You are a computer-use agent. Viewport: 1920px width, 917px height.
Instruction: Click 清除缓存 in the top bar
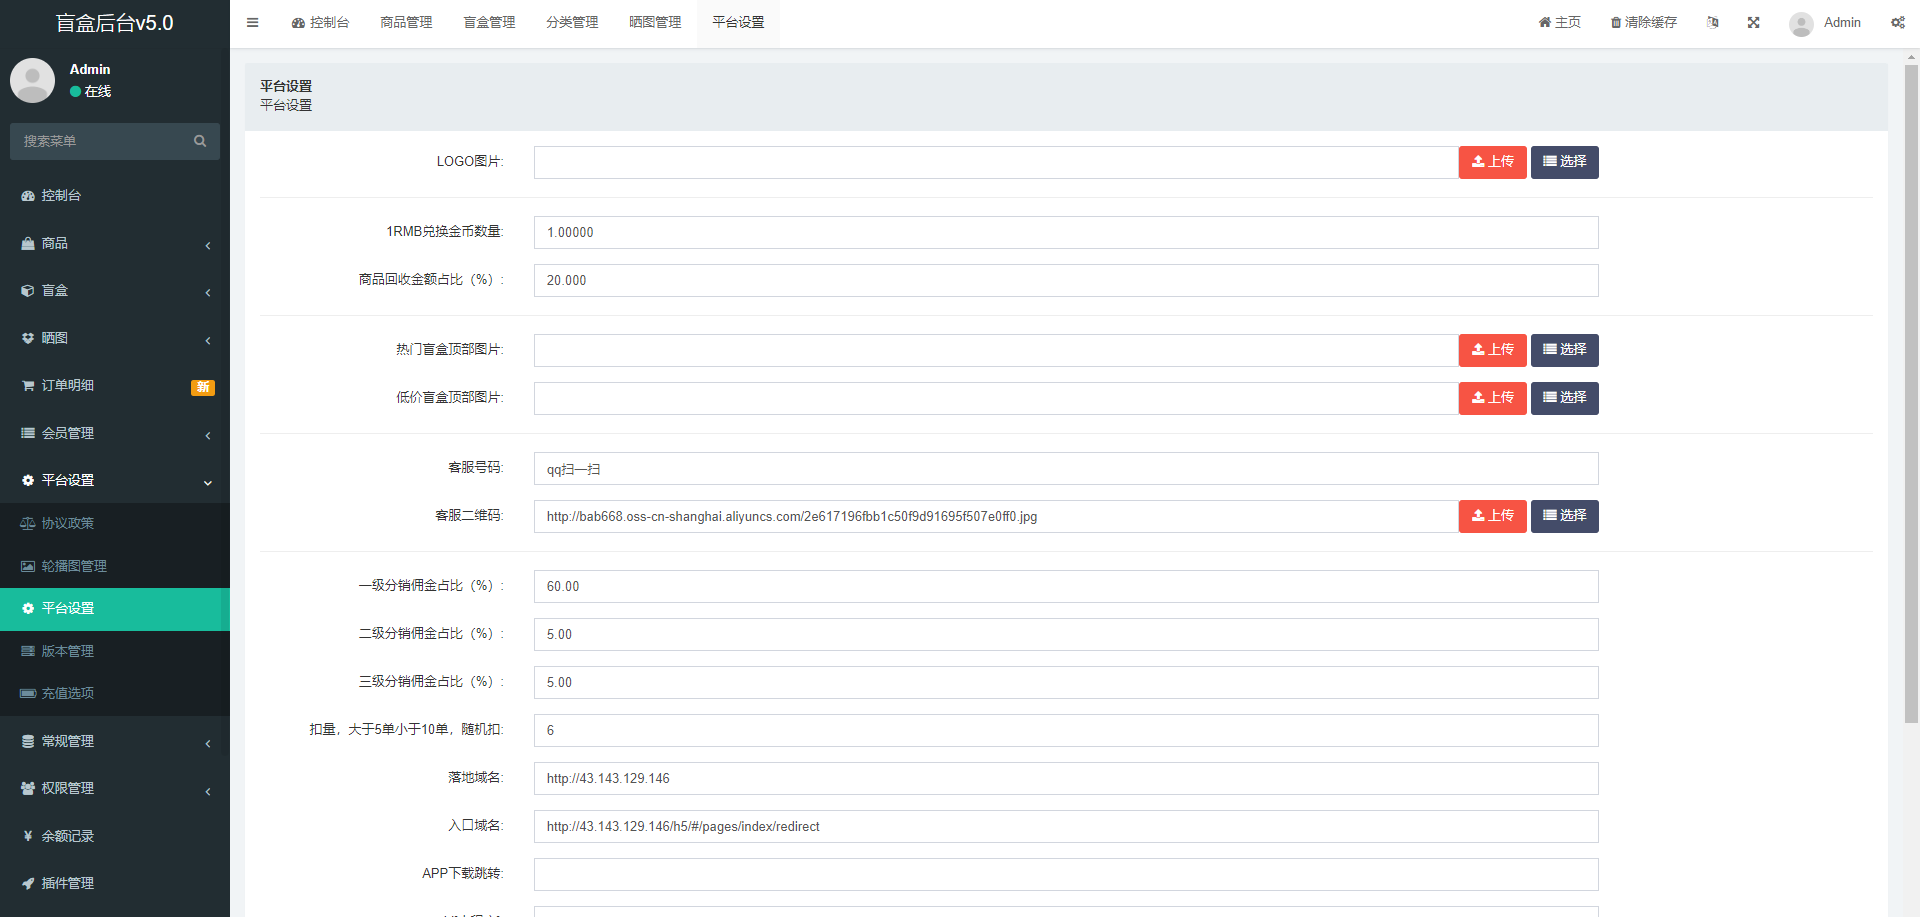pos(1643,21)
